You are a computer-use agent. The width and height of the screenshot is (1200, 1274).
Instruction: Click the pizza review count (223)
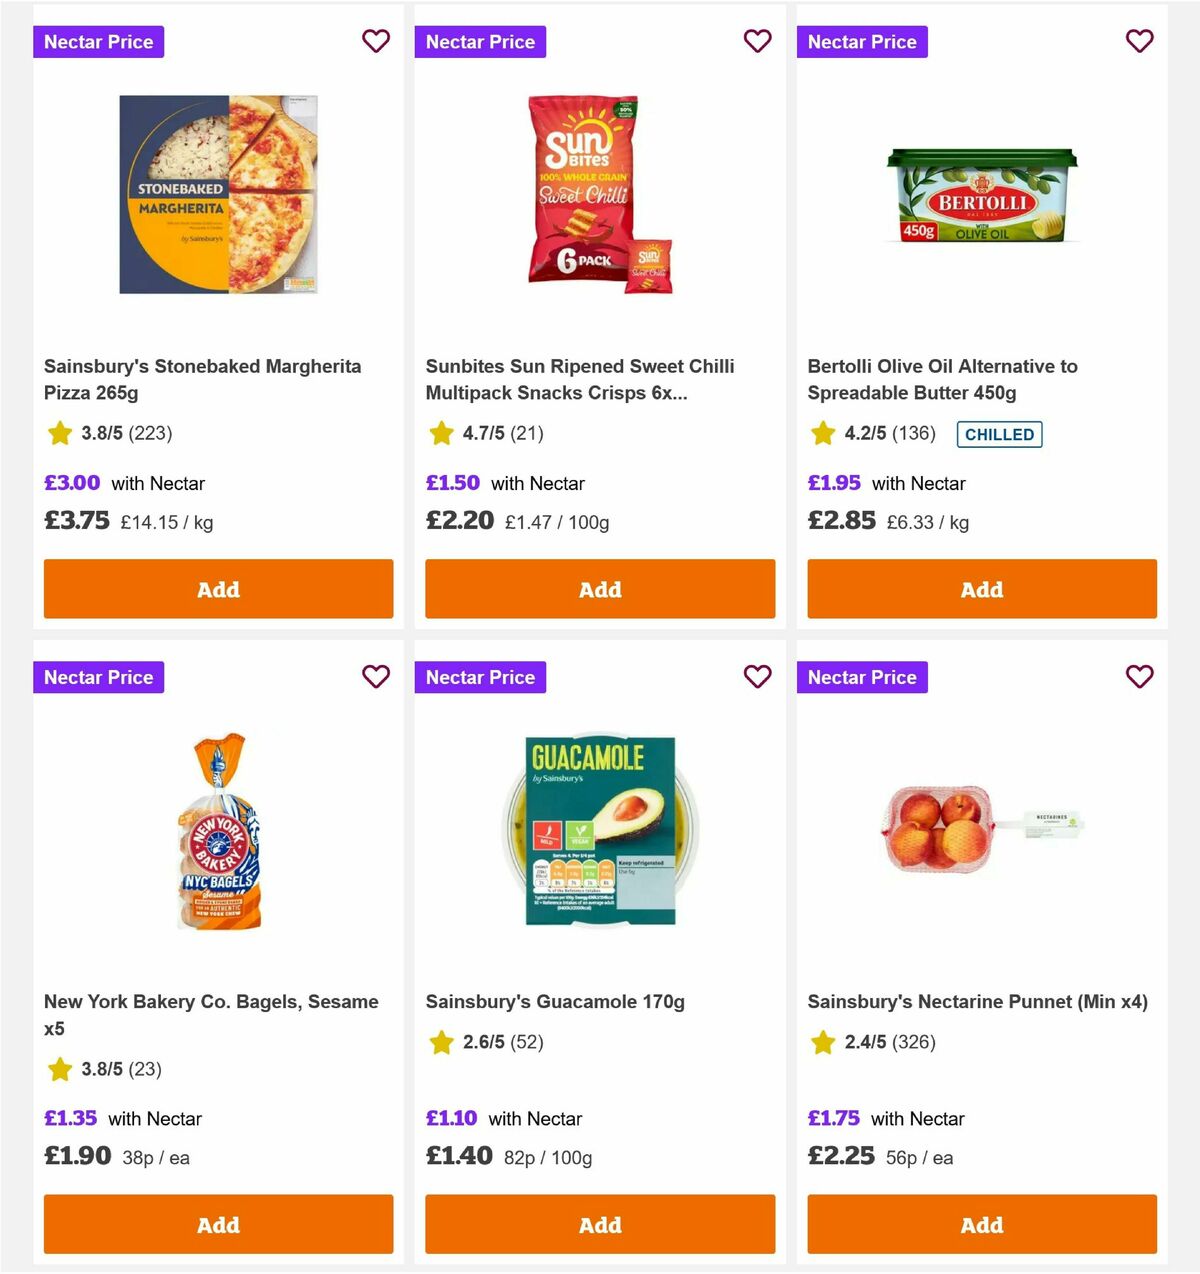coord(148,434)
